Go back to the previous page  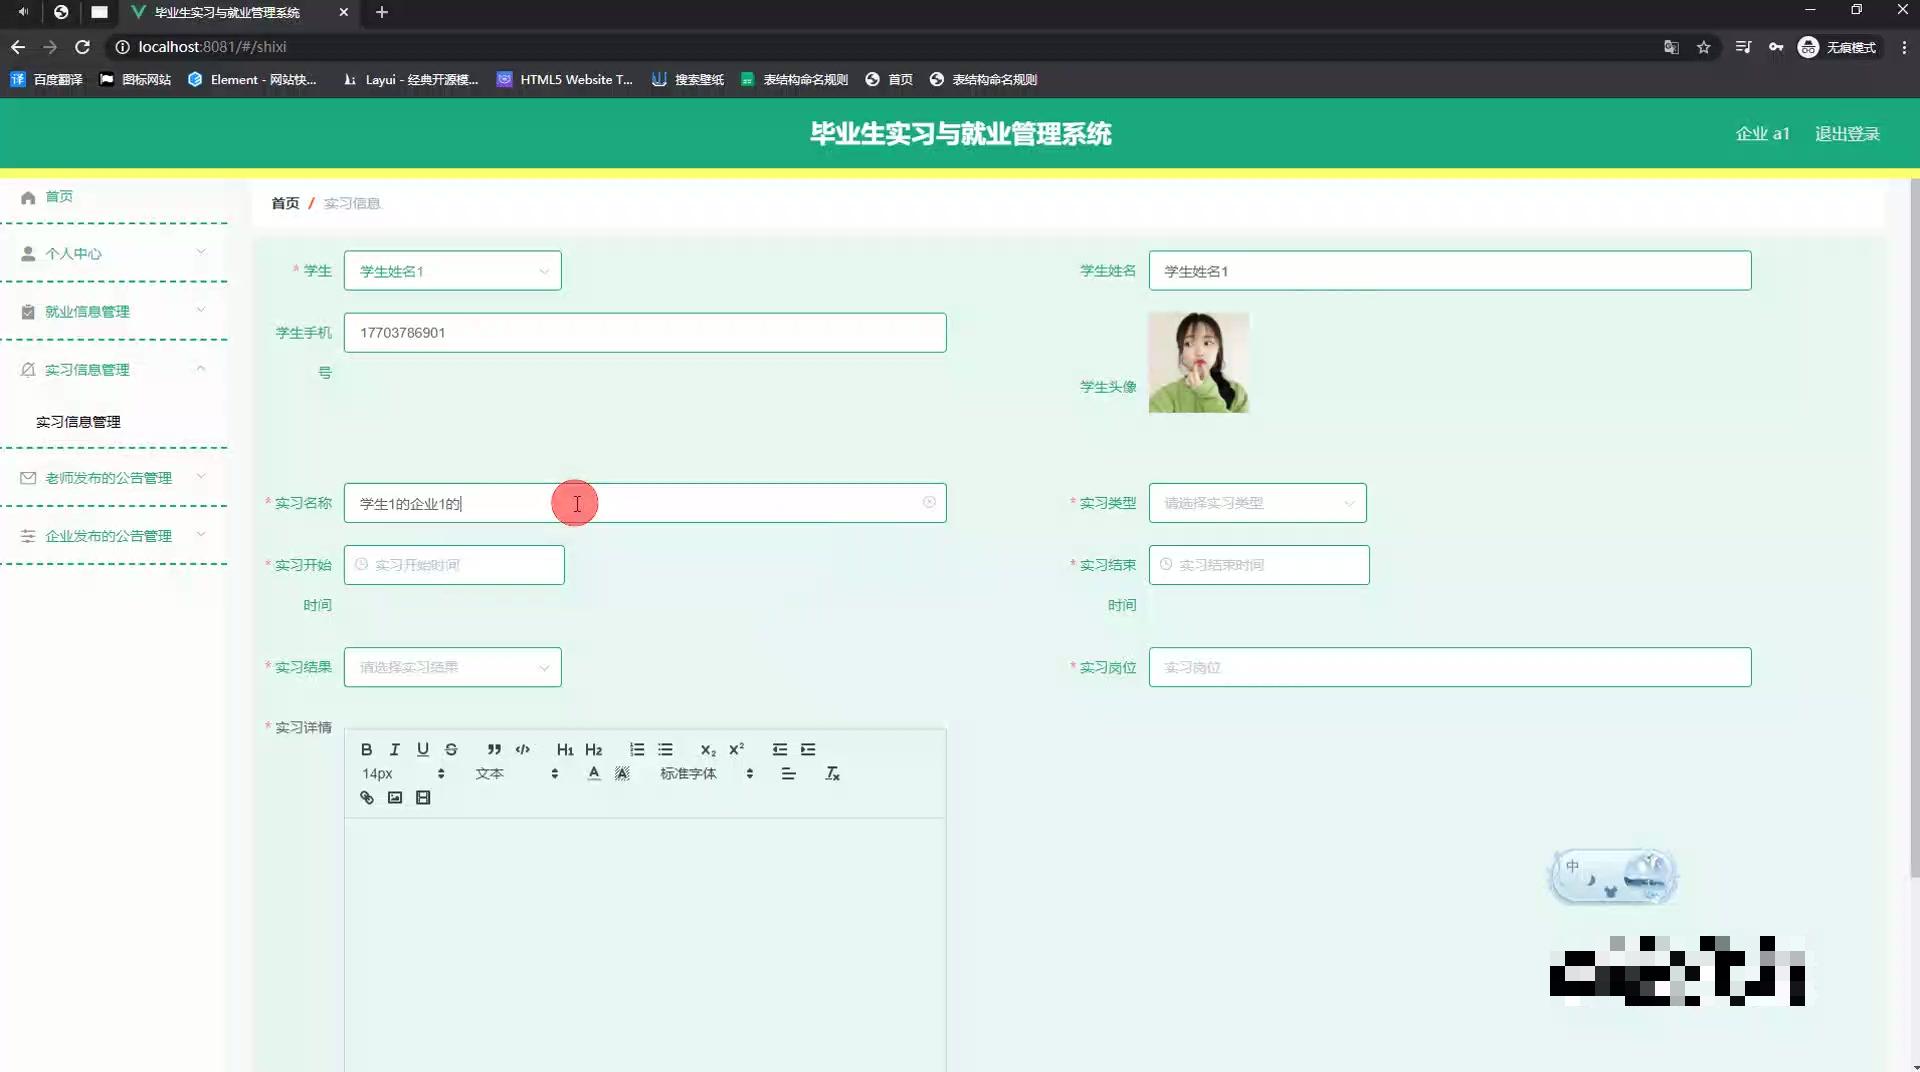18,47
